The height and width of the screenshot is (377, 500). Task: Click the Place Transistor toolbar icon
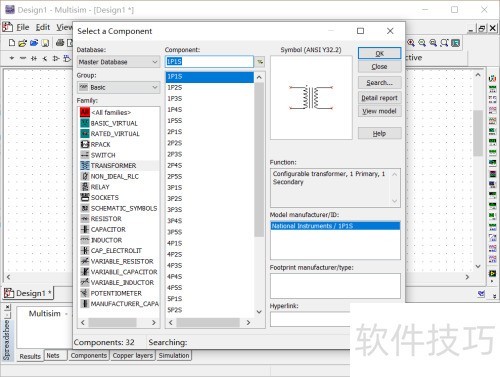pyautogui.click(x=45, y=58)
